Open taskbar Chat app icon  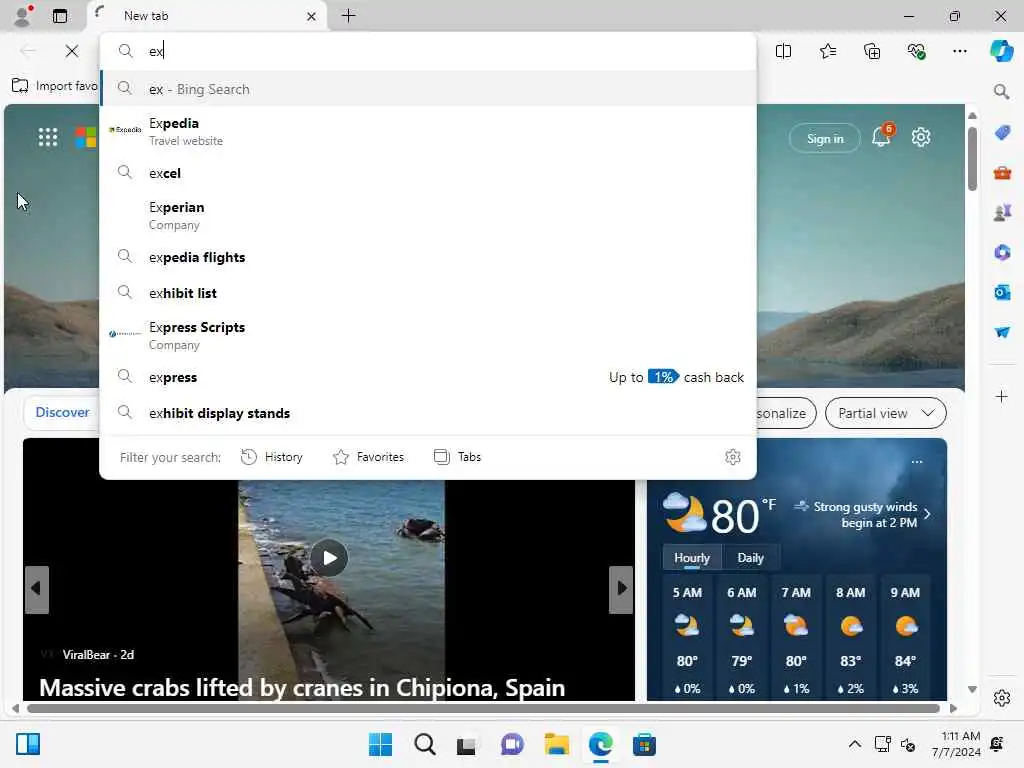pos(512,744)
